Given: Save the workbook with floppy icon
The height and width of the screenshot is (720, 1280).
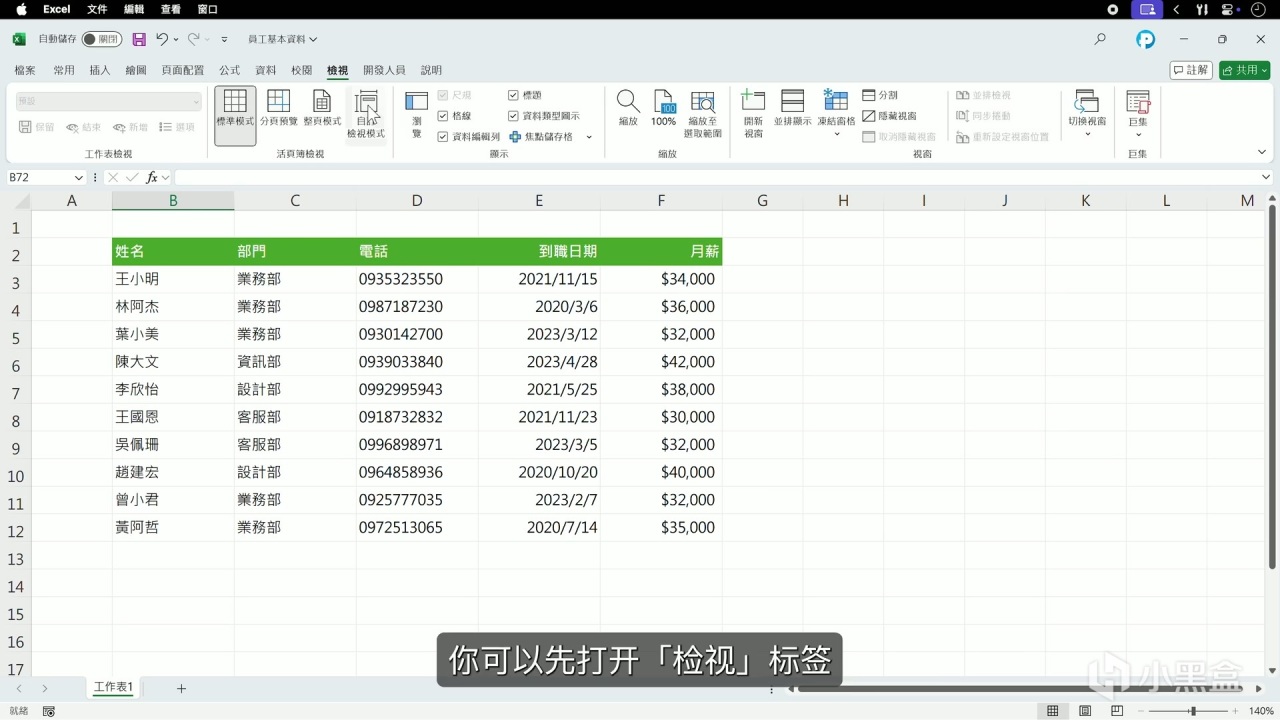Looking at the screenshot, I should [x=139, y=39].
